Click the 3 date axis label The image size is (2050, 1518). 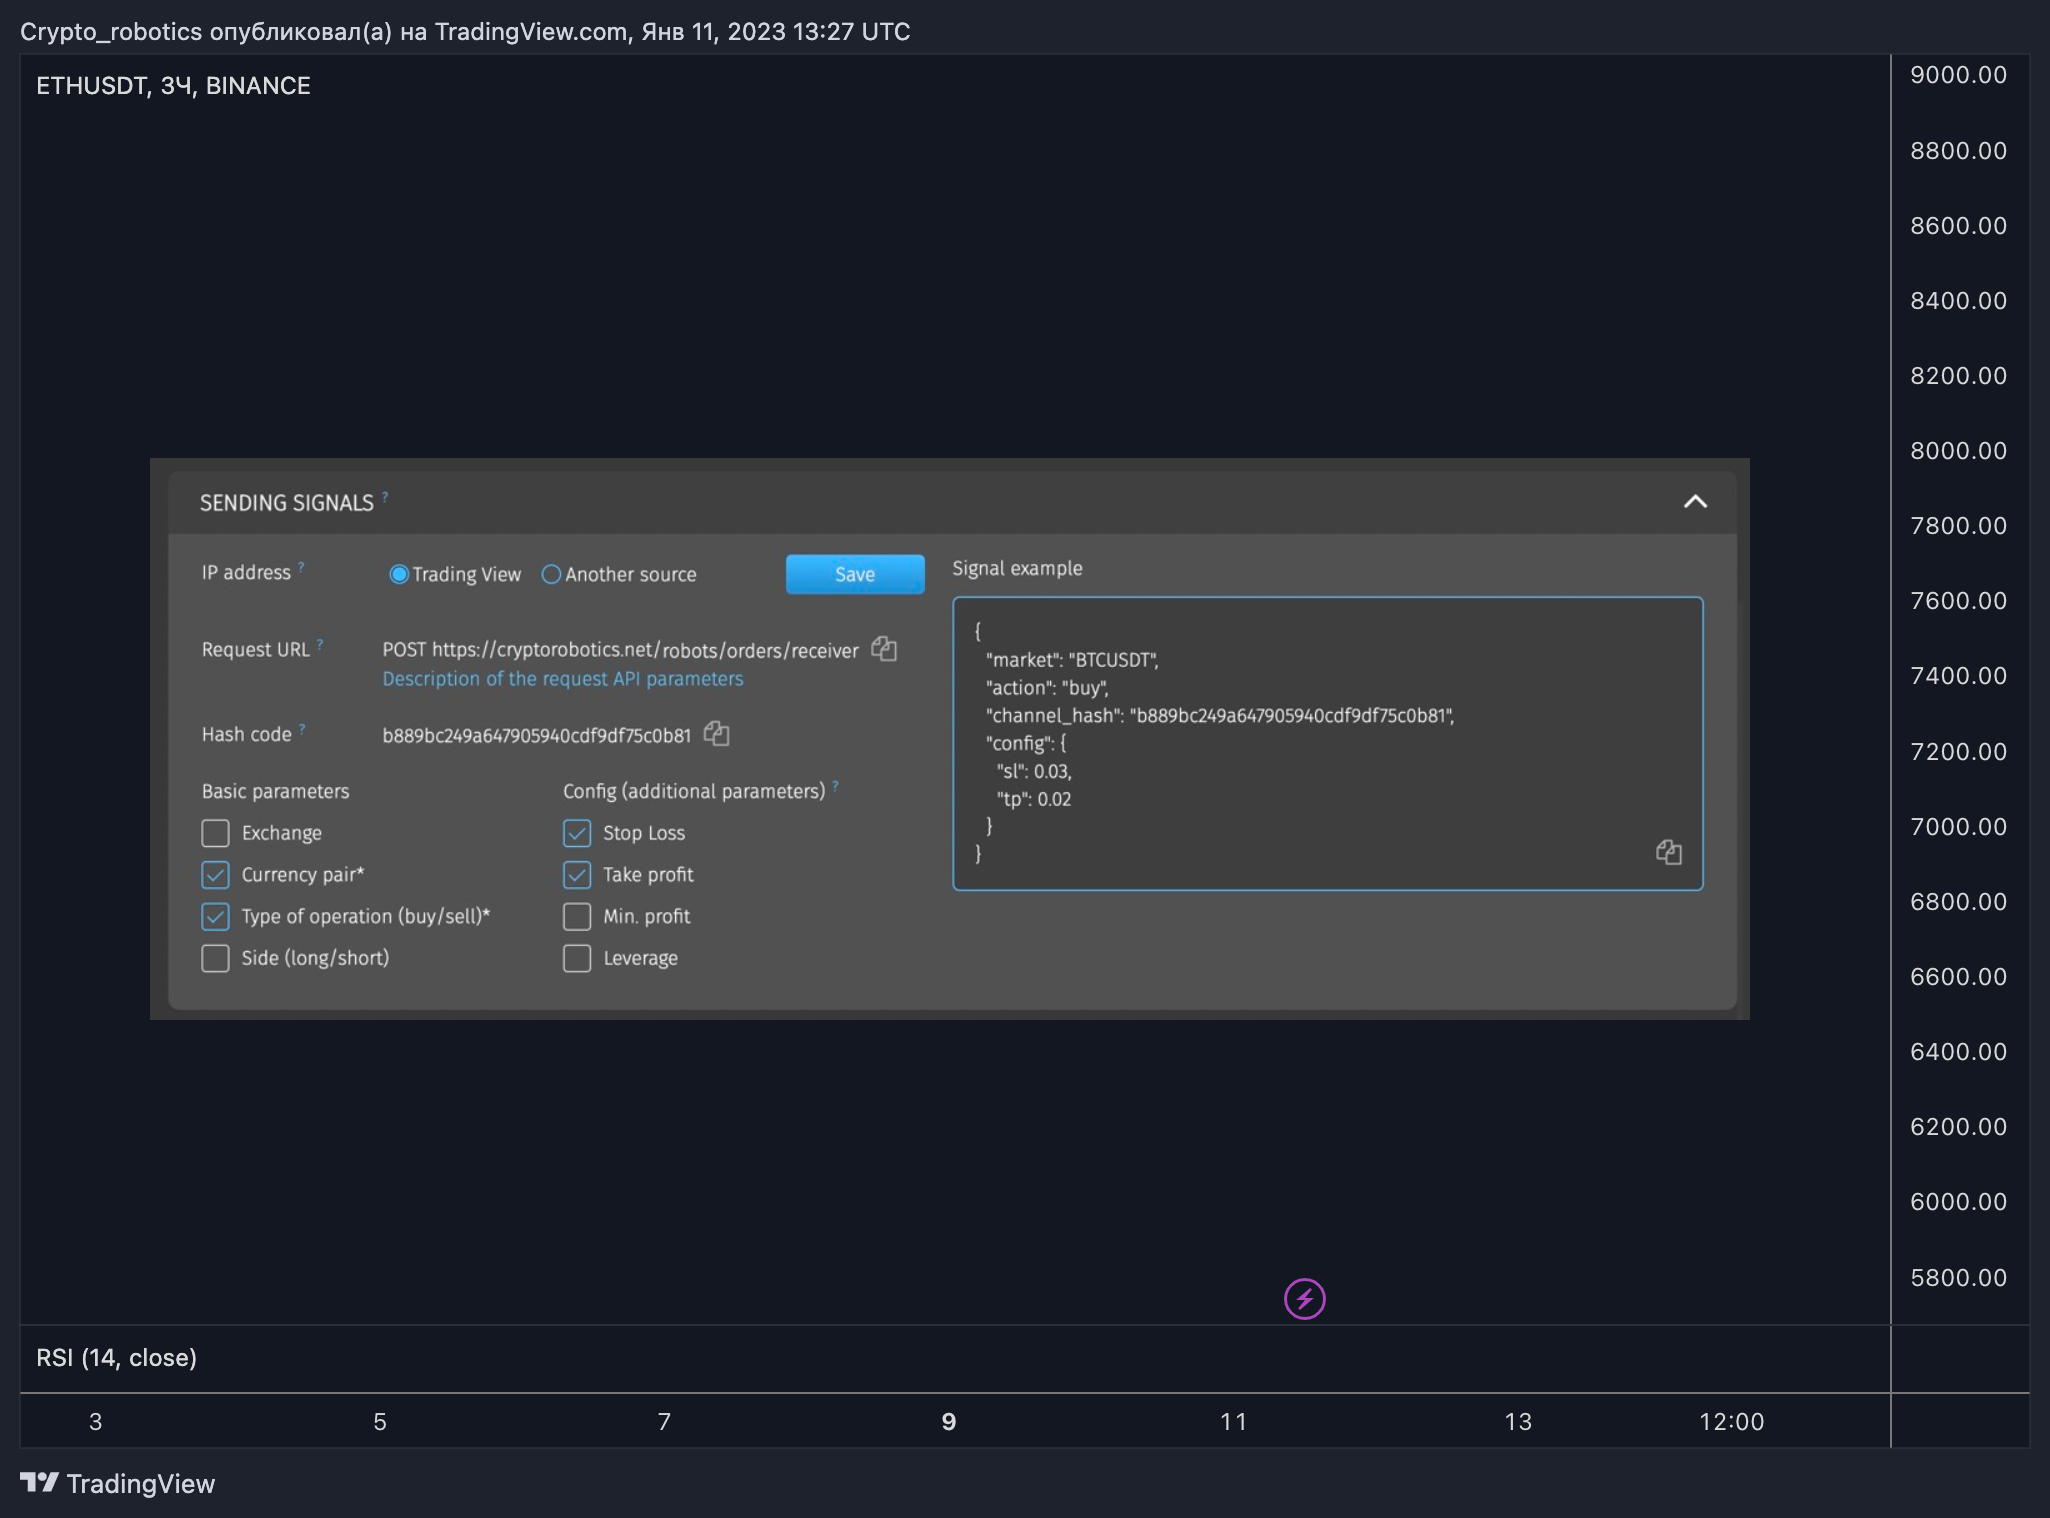click(96, 1421)
